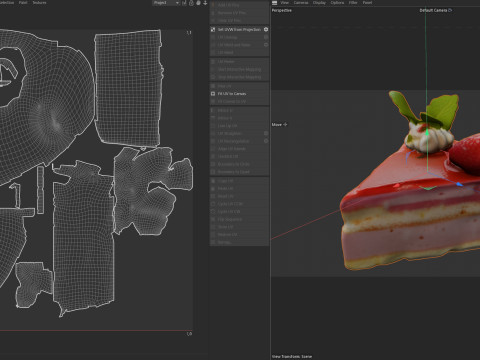Viewport: 480px width, 360px height.
Task: Click Start Interactive Mapping command
Action: click(239, 69)
